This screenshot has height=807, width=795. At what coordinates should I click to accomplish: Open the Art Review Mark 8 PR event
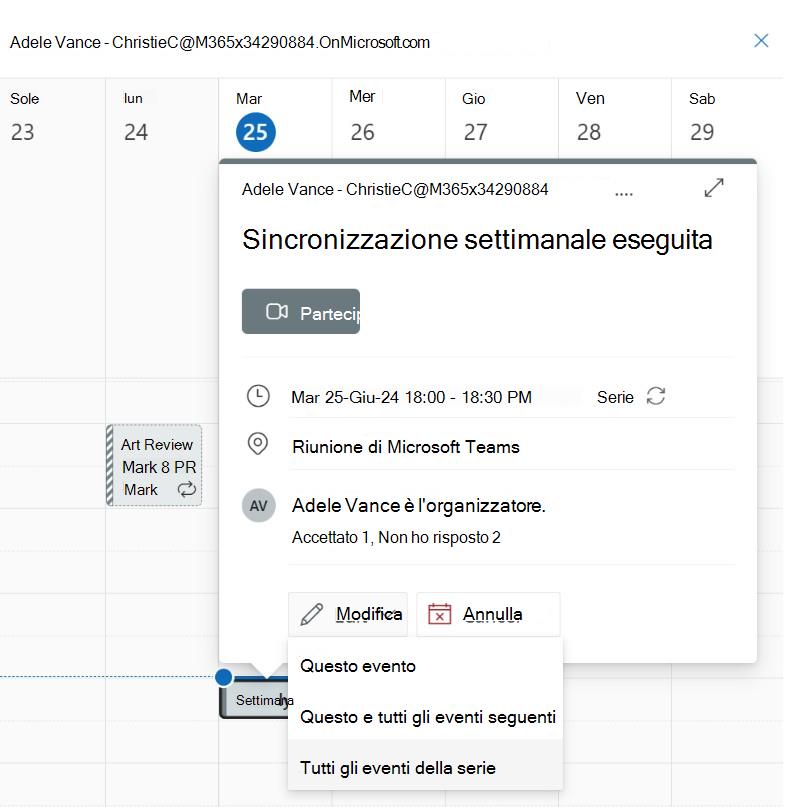(154, 465)
